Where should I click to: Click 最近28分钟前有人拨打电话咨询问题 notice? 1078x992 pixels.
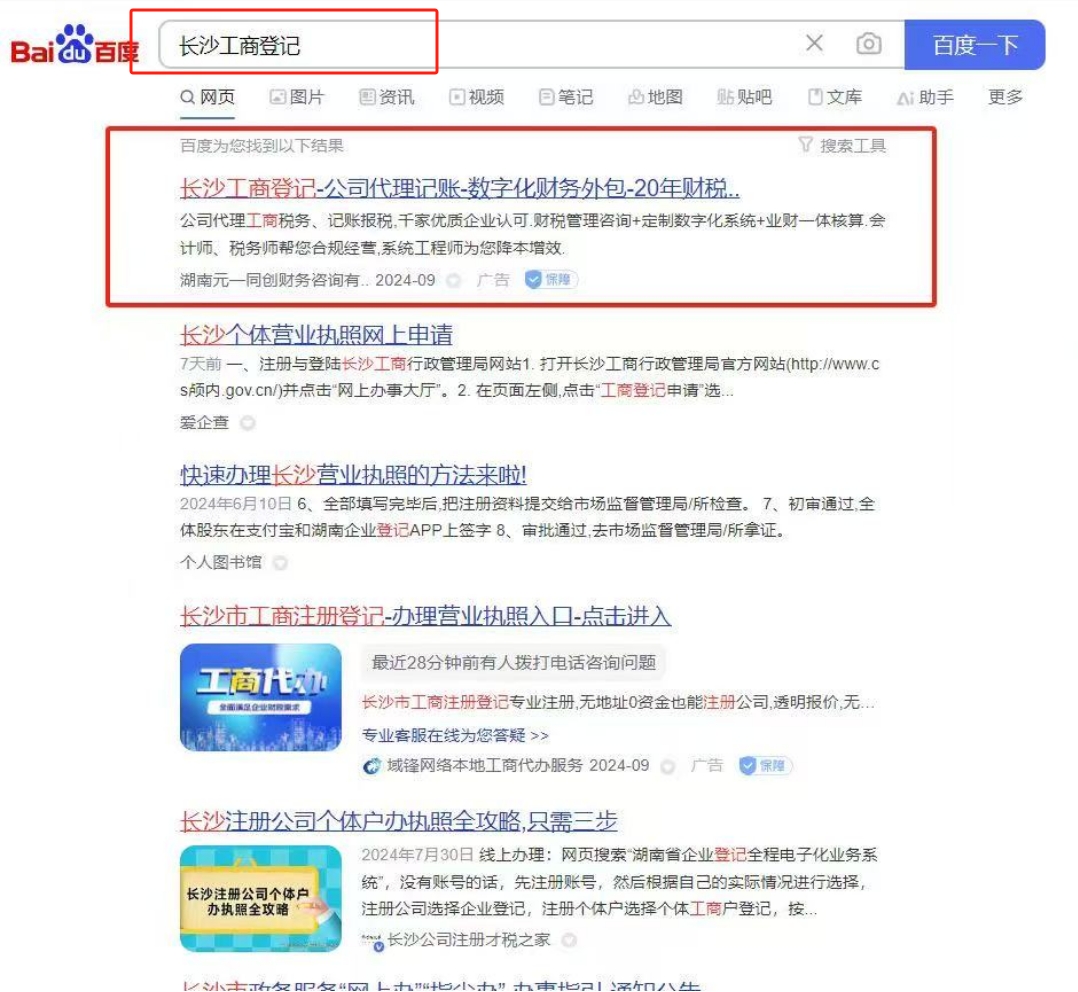point(514,662)
